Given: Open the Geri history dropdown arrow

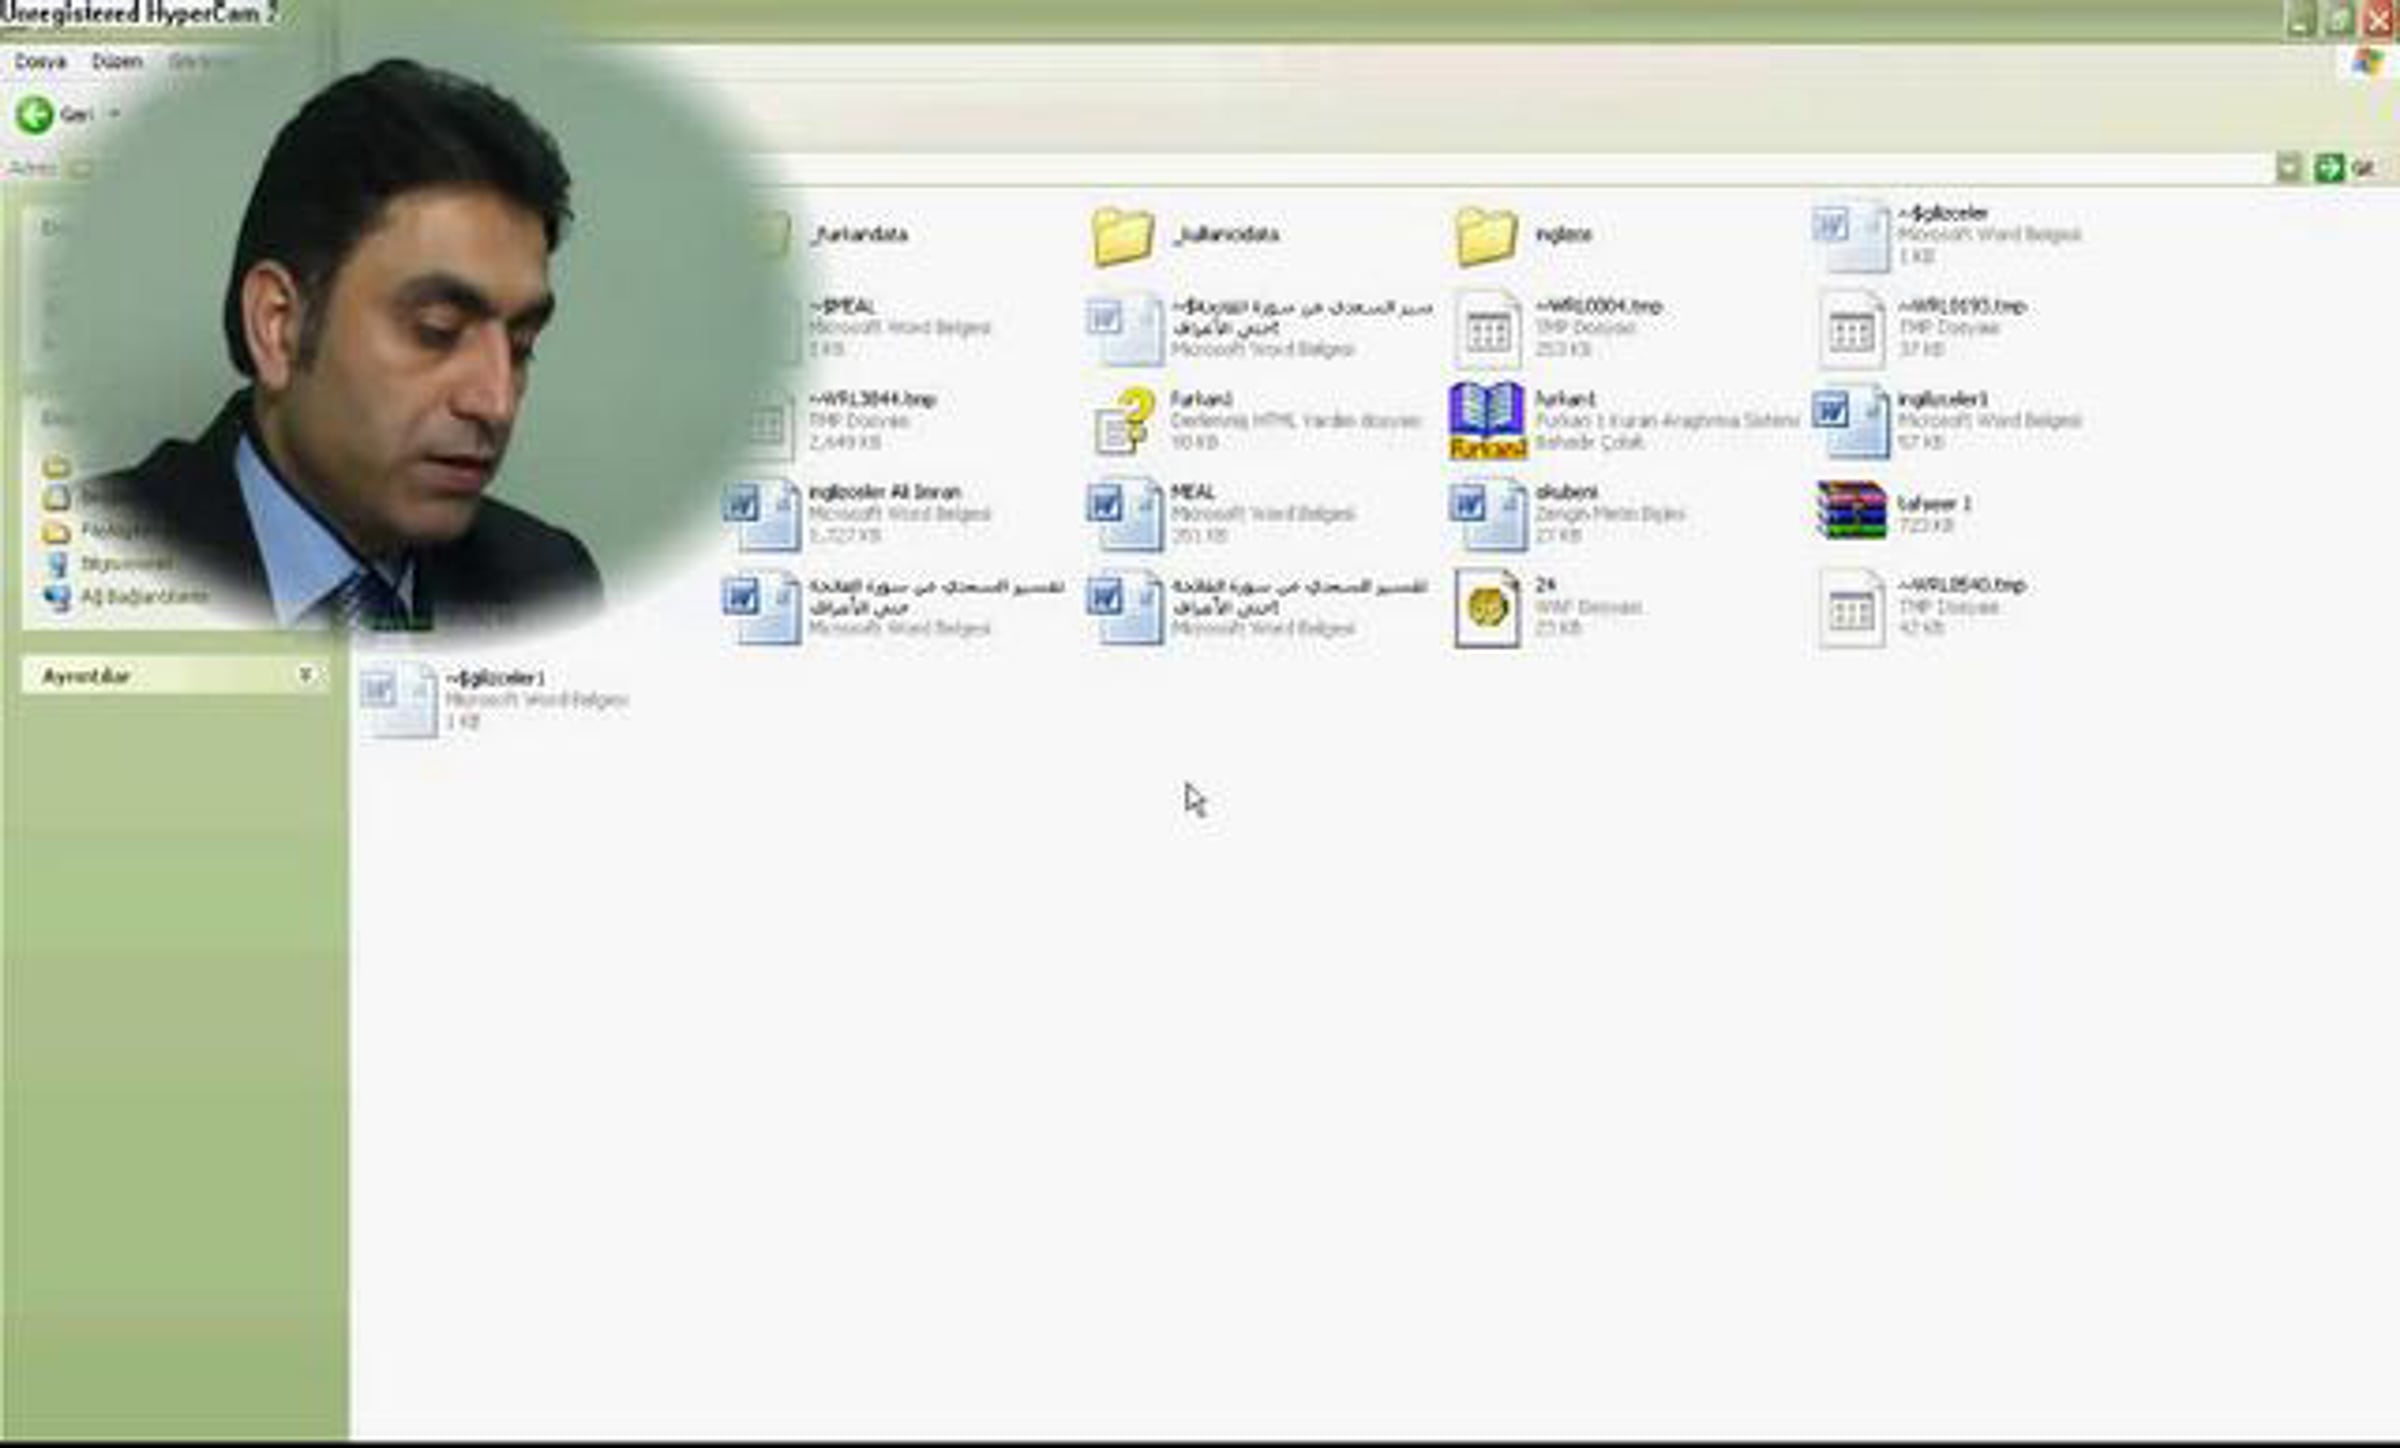Looking at the screenshot, I should pos(114,114).
